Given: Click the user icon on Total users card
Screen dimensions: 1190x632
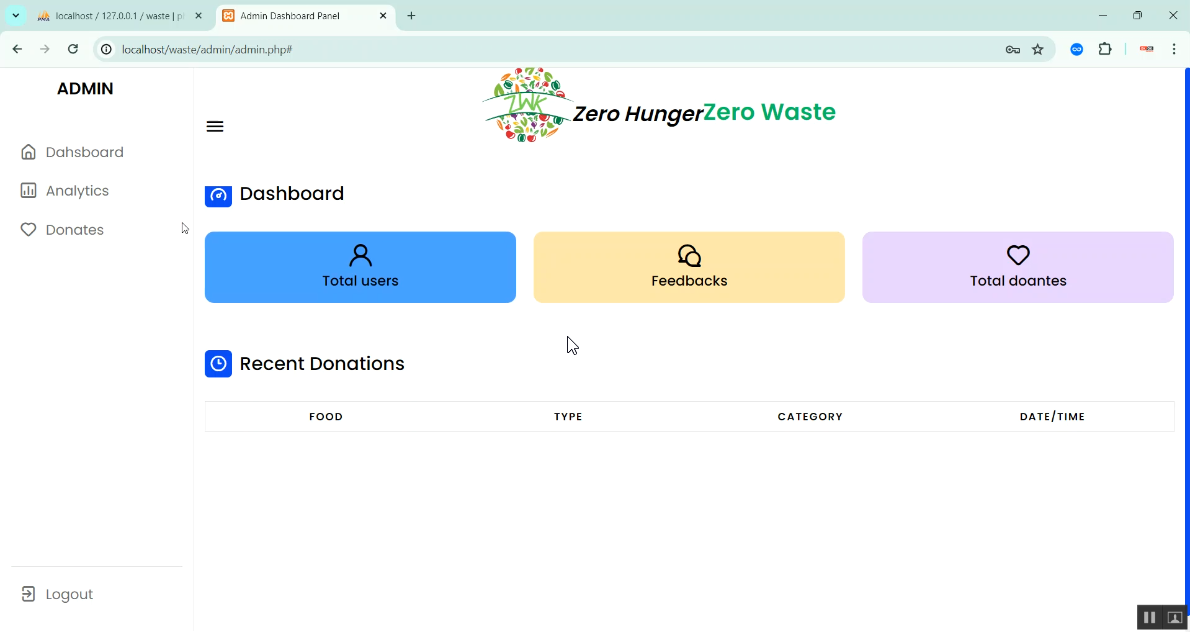Looking at the screenshot, I should [360, 256].
